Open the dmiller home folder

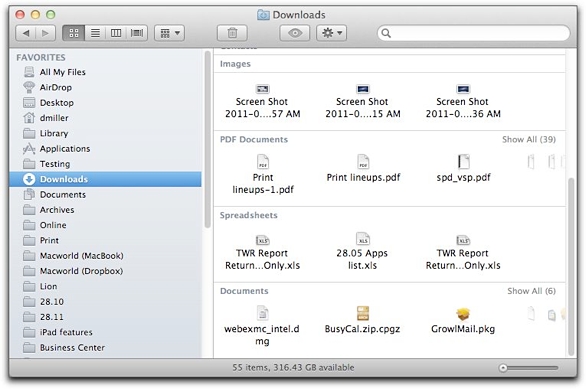click(x=105, y=118)
